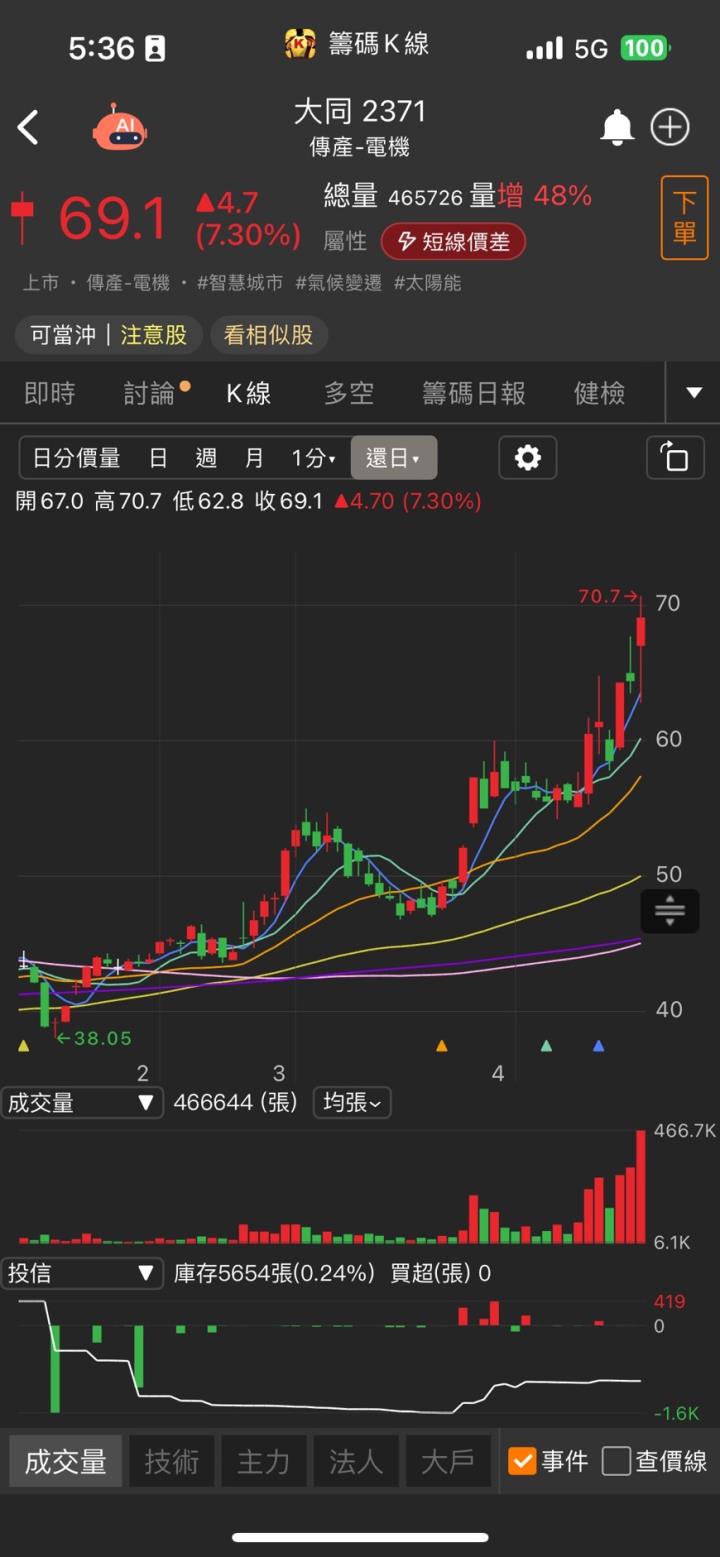Tap the #太陽能 hashtag
The width and height of the screenshot is (720, 1557).
[428, 283]
